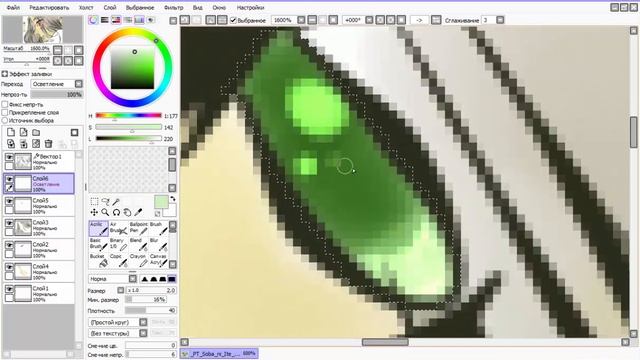Open the Редактировать menu
The image size is (640, 360).
pyautogui.click(x=49, y=8)
